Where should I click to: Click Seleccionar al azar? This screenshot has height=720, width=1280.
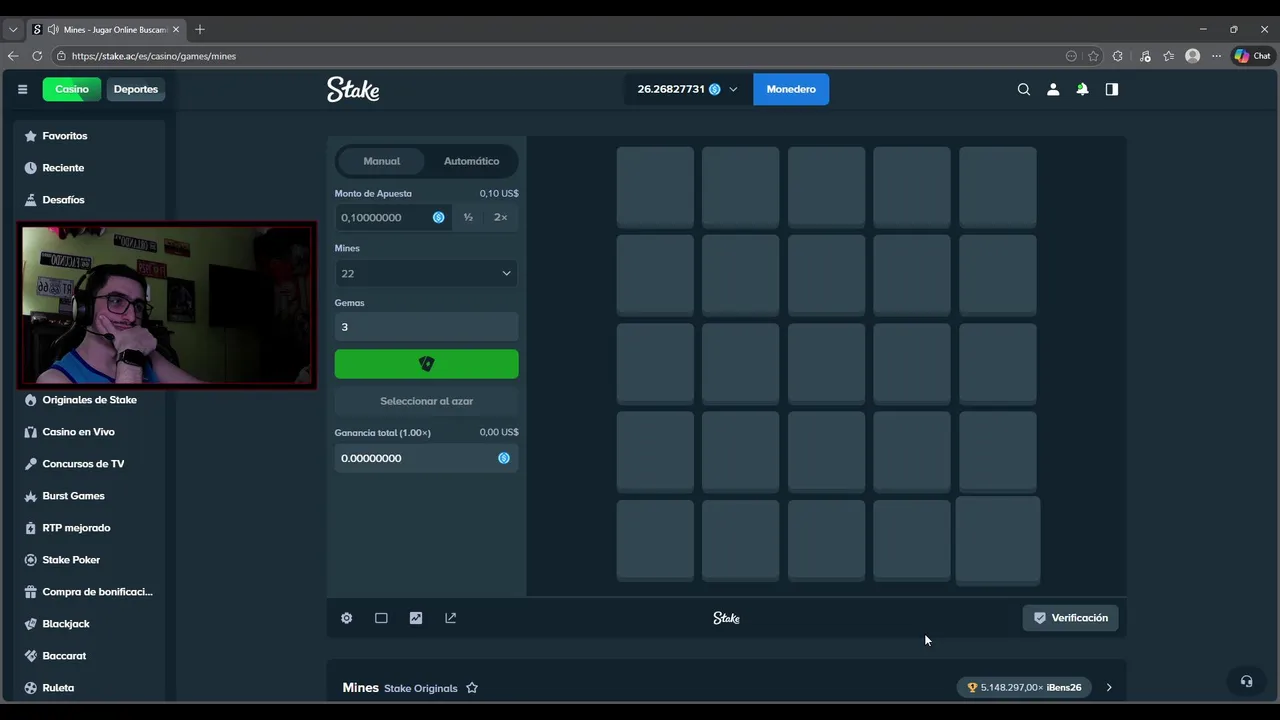(426, 401)
